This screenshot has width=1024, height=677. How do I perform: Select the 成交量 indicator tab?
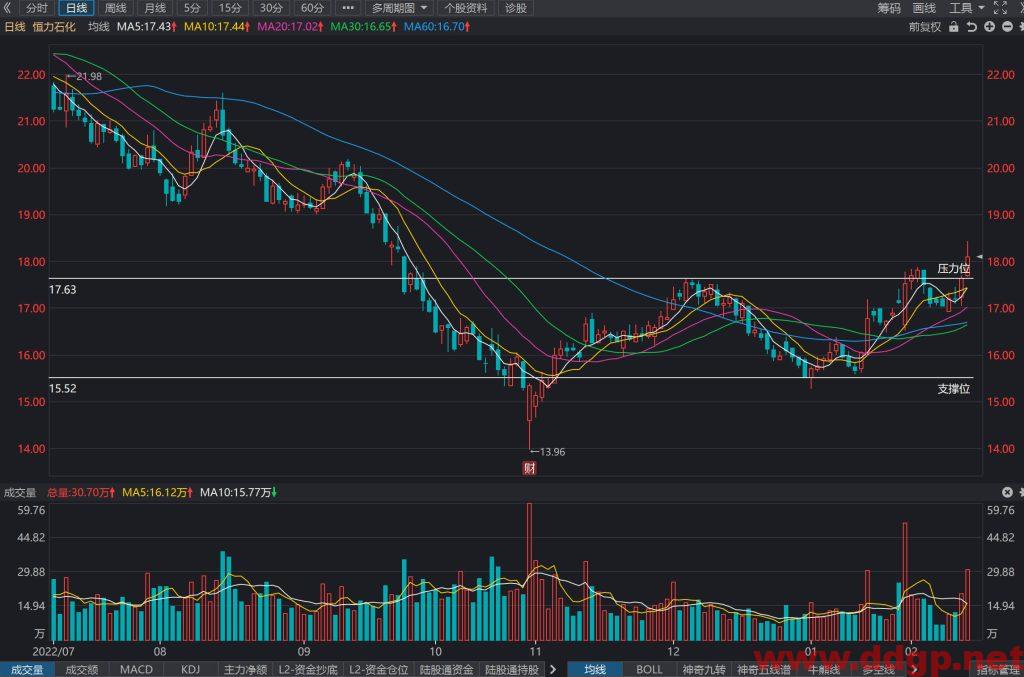pyautogui.click(x=26, y=670)
